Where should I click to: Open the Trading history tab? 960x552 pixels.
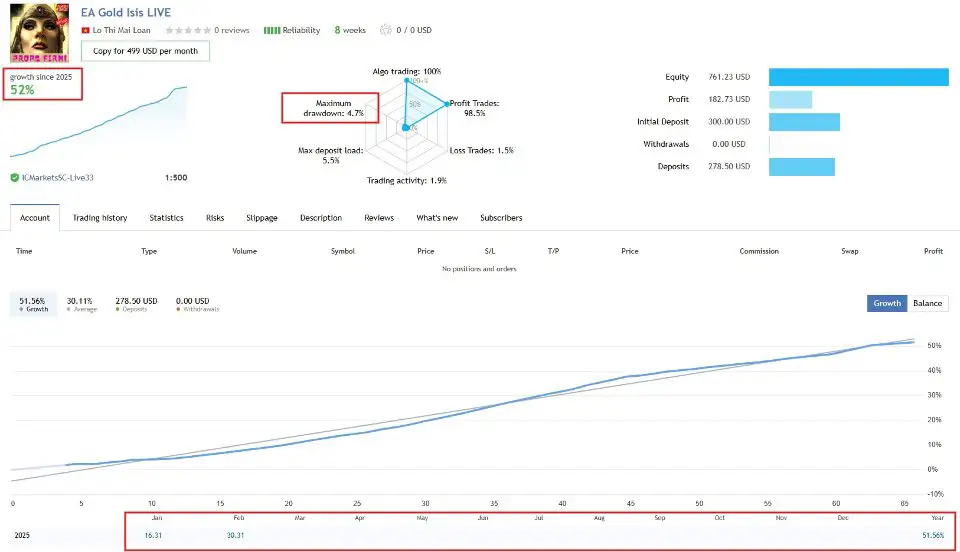tap(100, 218)
